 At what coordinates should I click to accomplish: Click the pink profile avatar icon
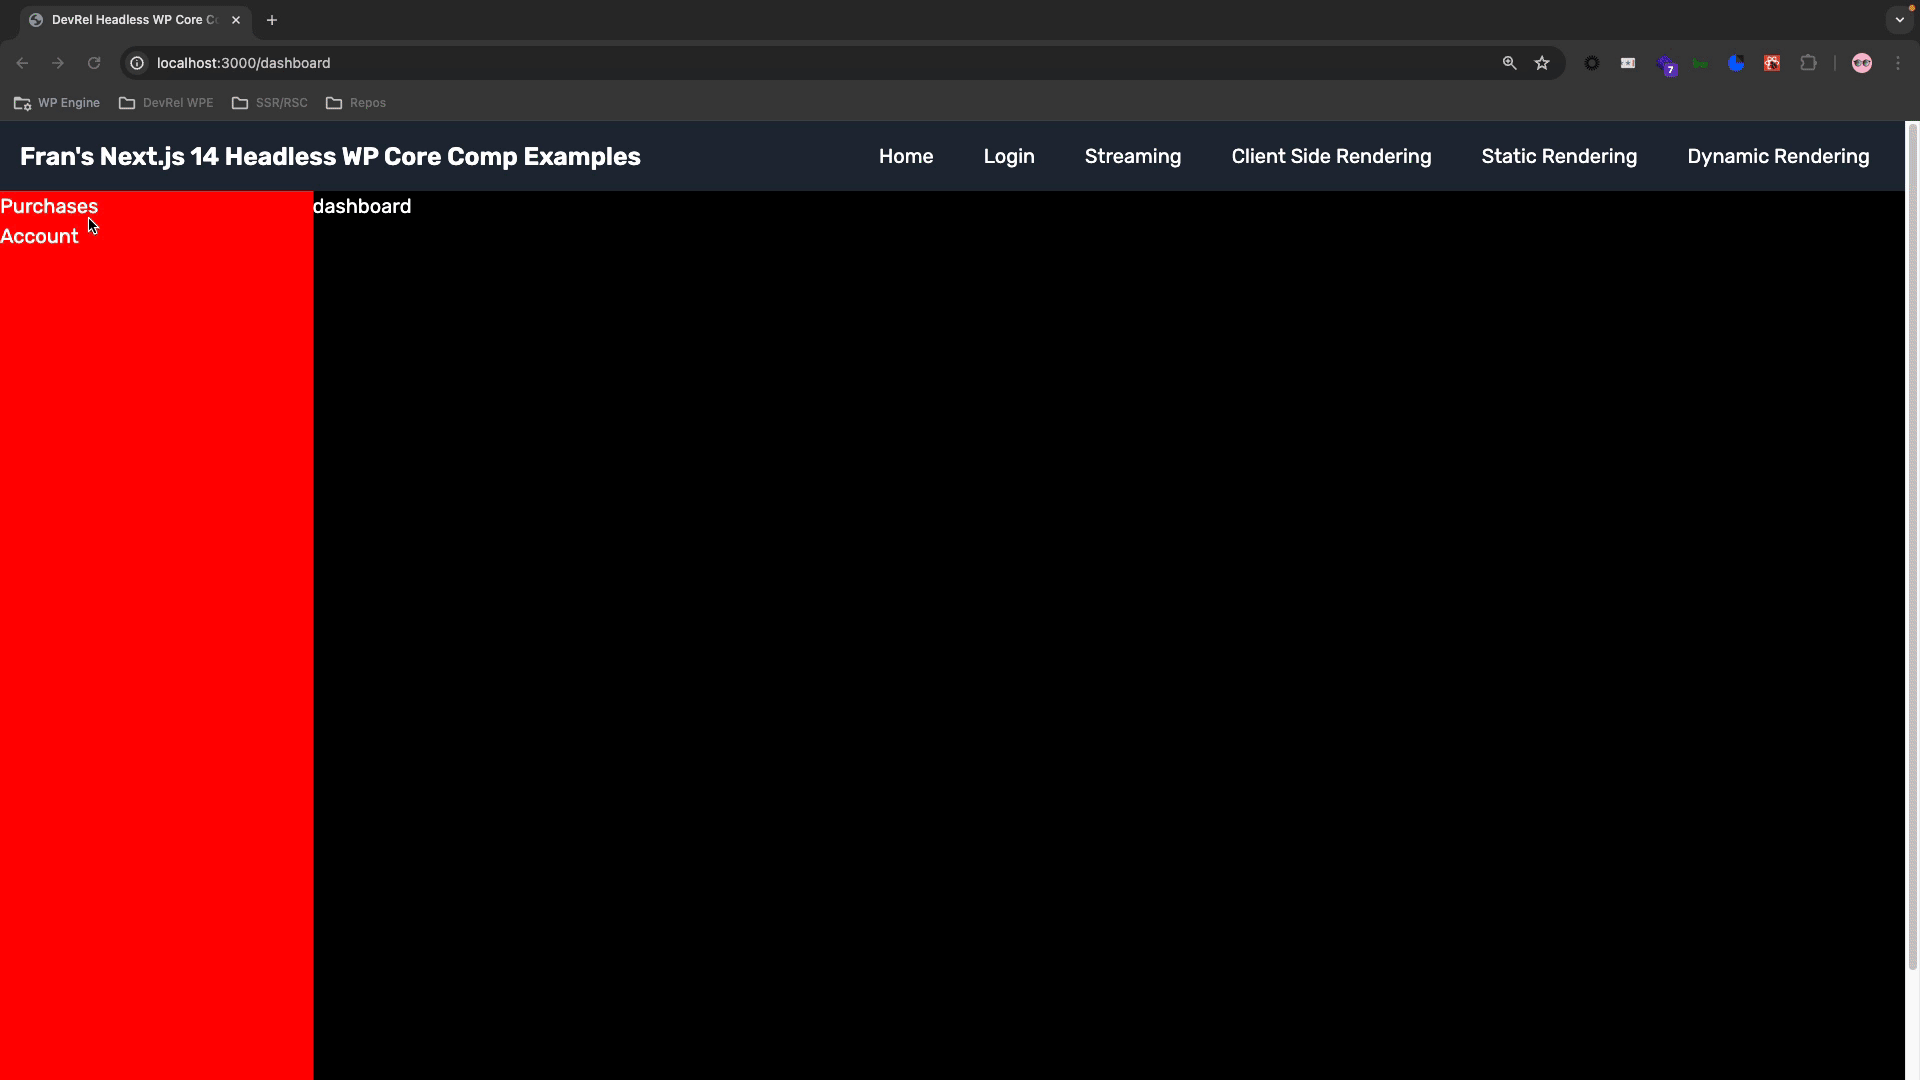click(x=1861, y=63)
